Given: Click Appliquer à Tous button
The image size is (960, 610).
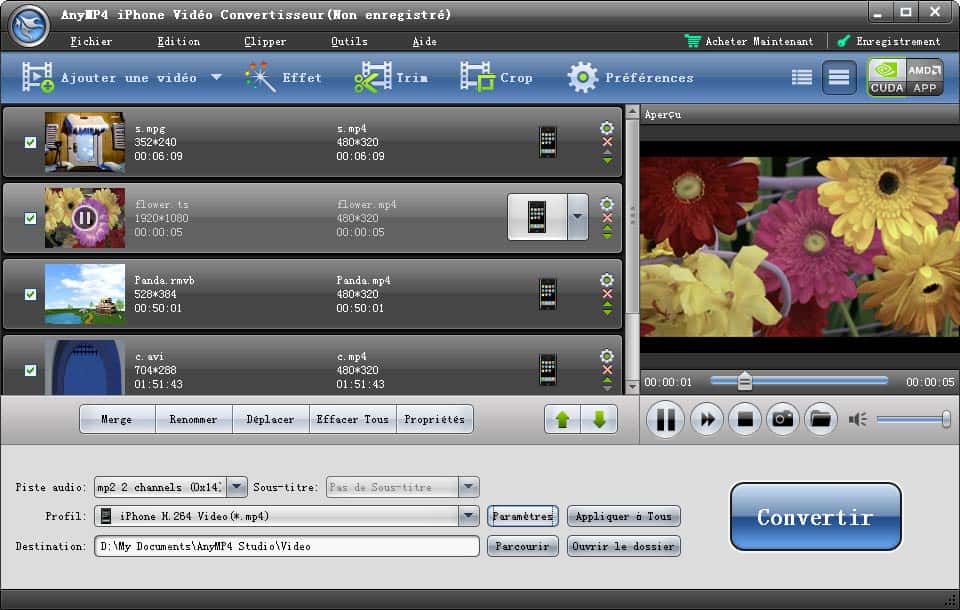Looking at the screenshot, I should tap(623, 516).
